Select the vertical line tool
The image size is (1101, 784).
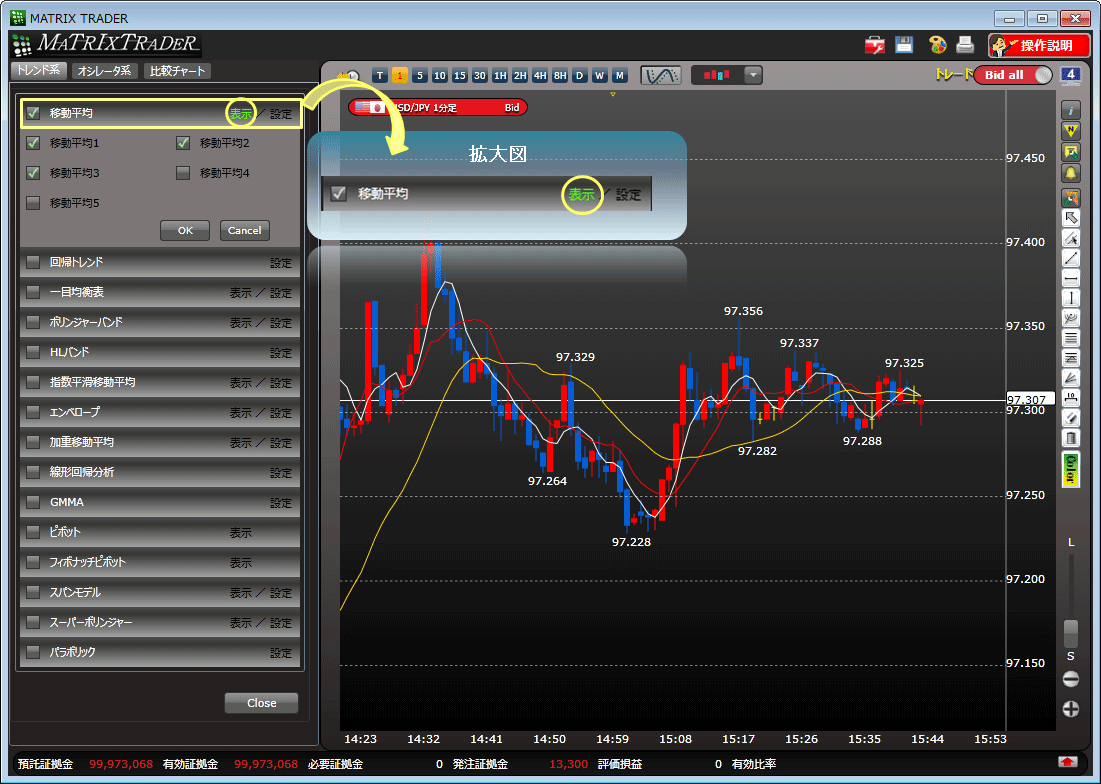point(1071,298)
